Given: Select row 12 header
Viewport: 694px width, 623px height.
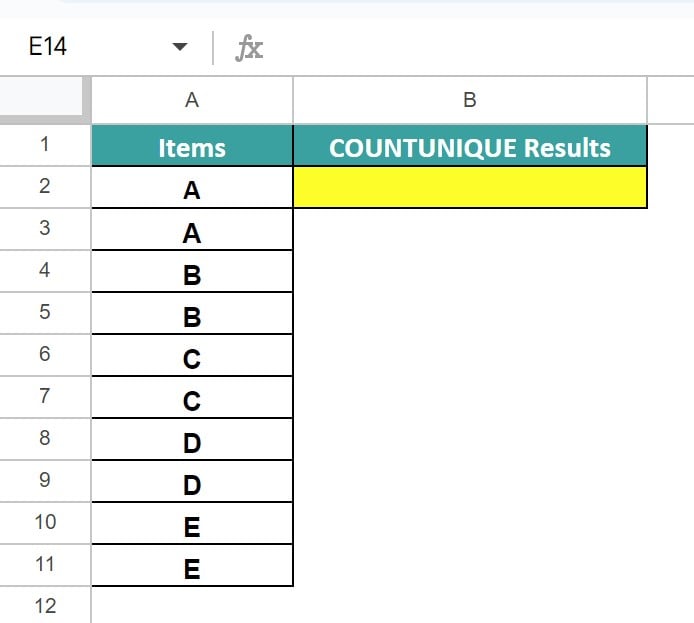Looking at the screenshot, I should point(45,605).
